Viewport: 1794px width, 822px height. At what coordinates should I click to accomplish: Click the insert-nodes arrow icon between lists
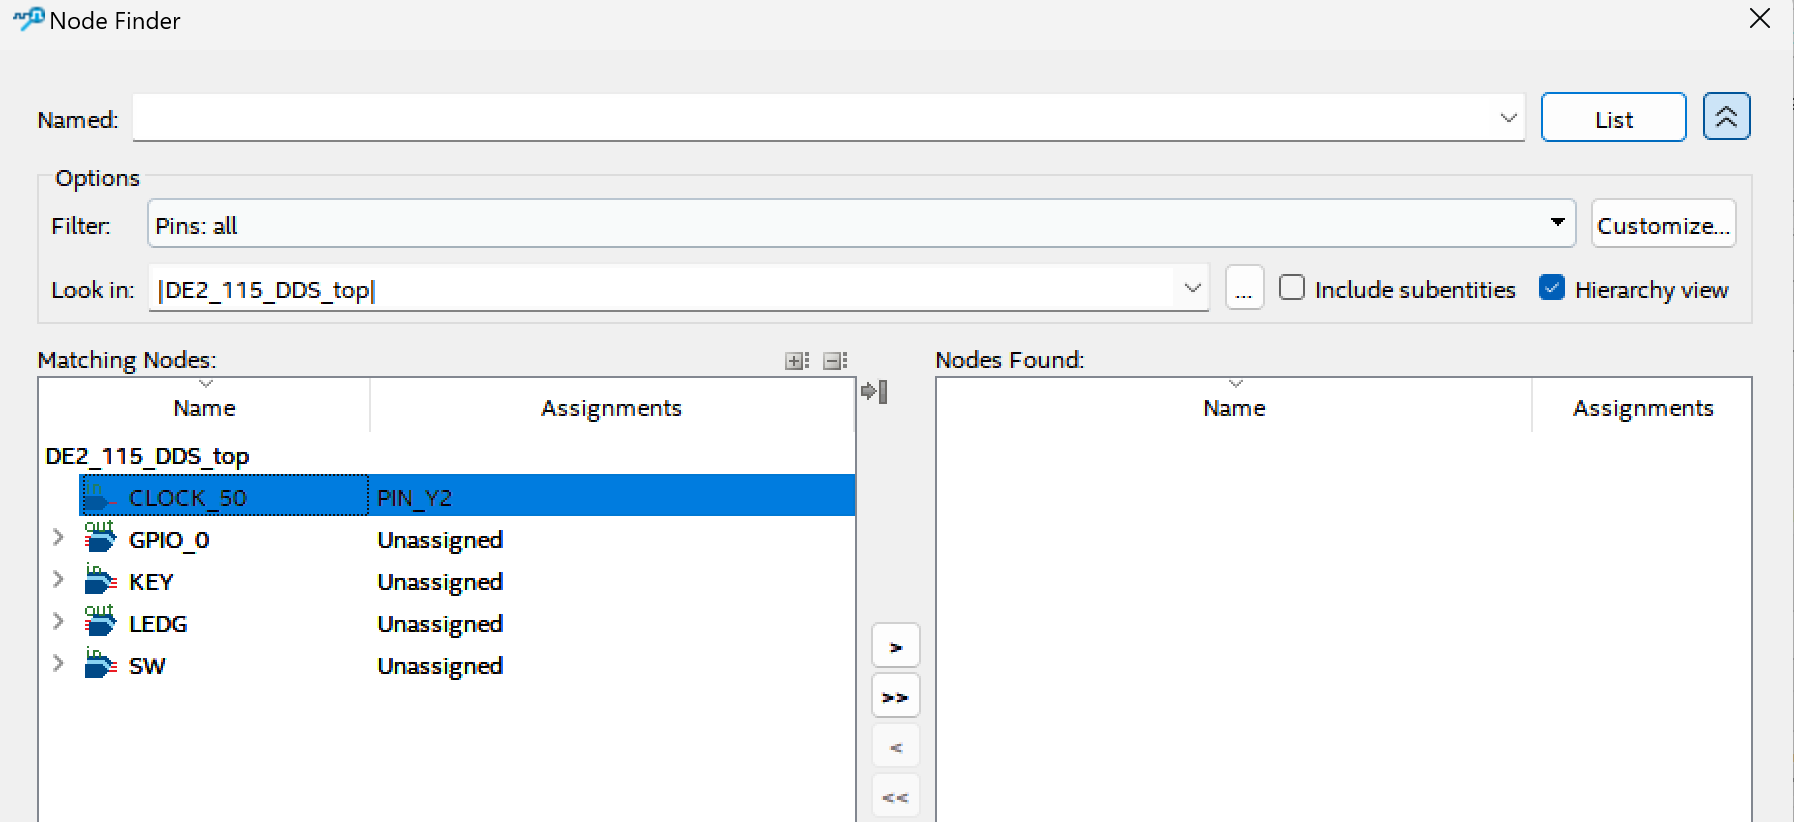874,391
